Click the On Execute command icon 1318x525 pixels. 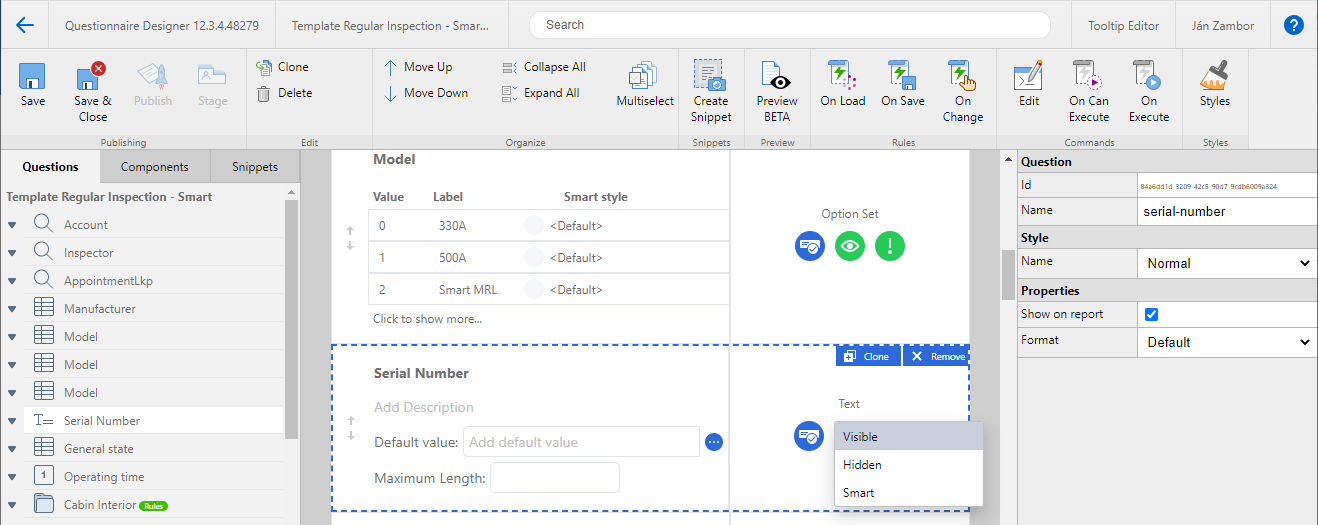1148,76
